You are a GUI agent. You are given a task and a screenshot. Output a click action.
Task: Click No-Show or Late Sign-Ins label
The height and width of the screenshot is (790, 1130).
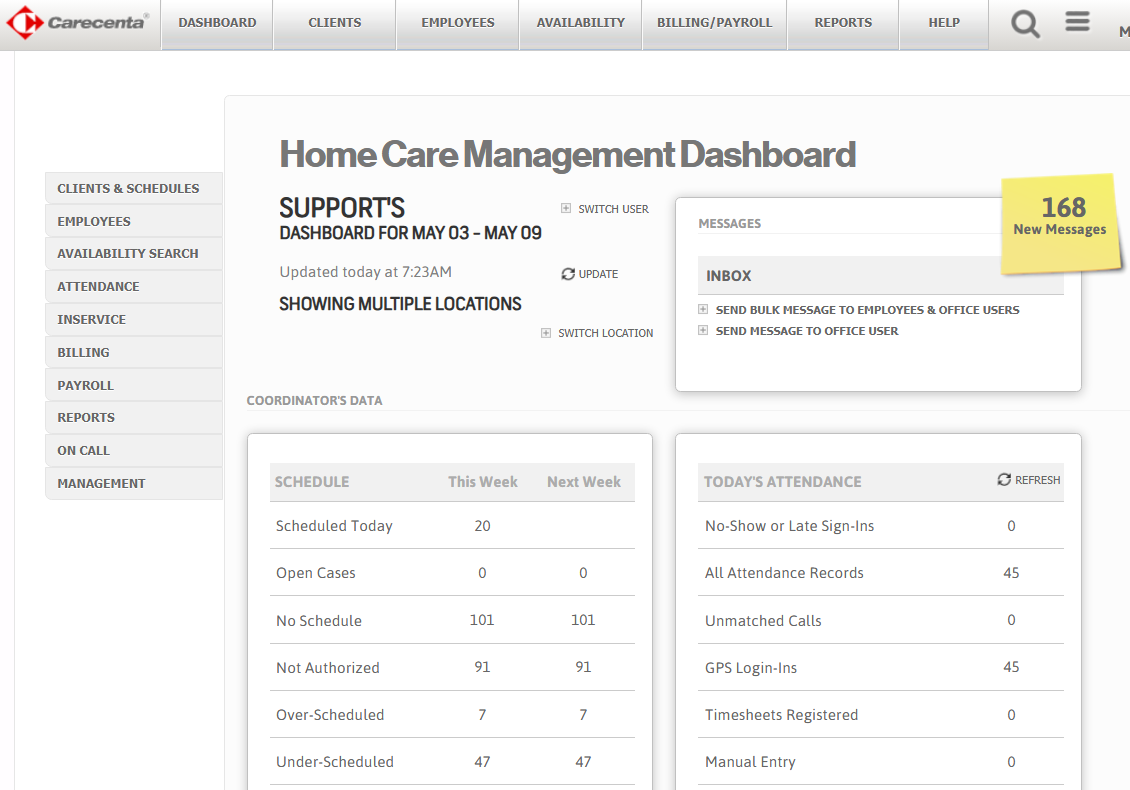point(789,526)
